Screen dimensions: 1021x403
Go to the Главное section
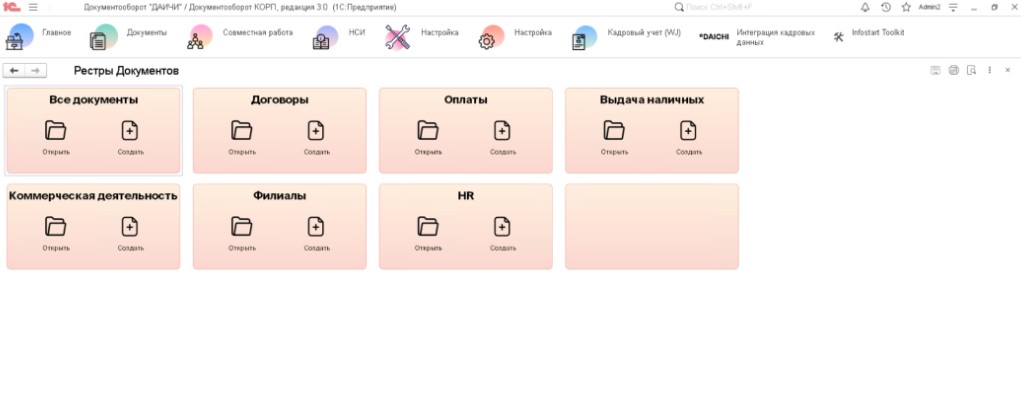[x=38, y=36]
